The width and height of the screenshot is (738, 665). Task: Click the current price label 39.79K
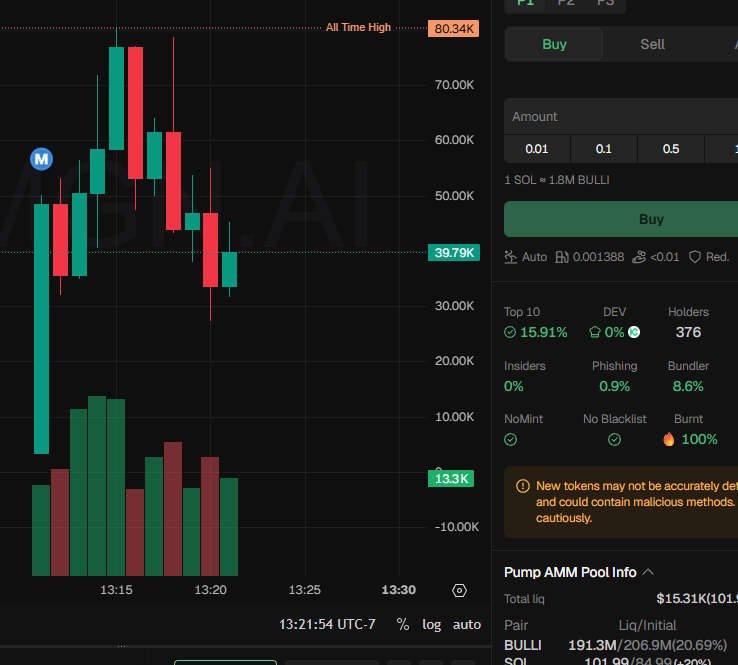click(x=454, y=253)
